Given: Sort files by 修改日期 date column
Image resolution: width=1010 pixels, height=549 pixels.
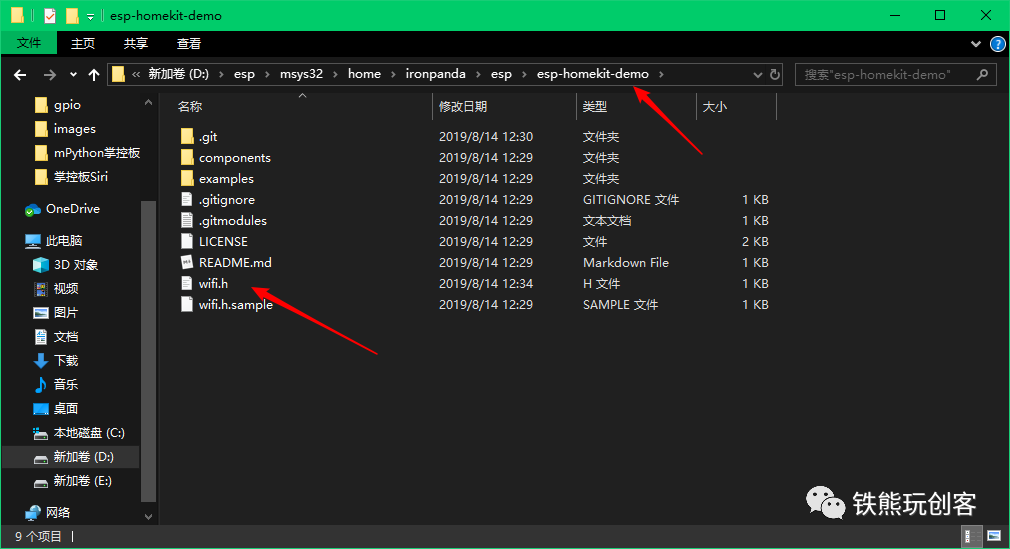Looking at the screenshot, I should (504, 106).
